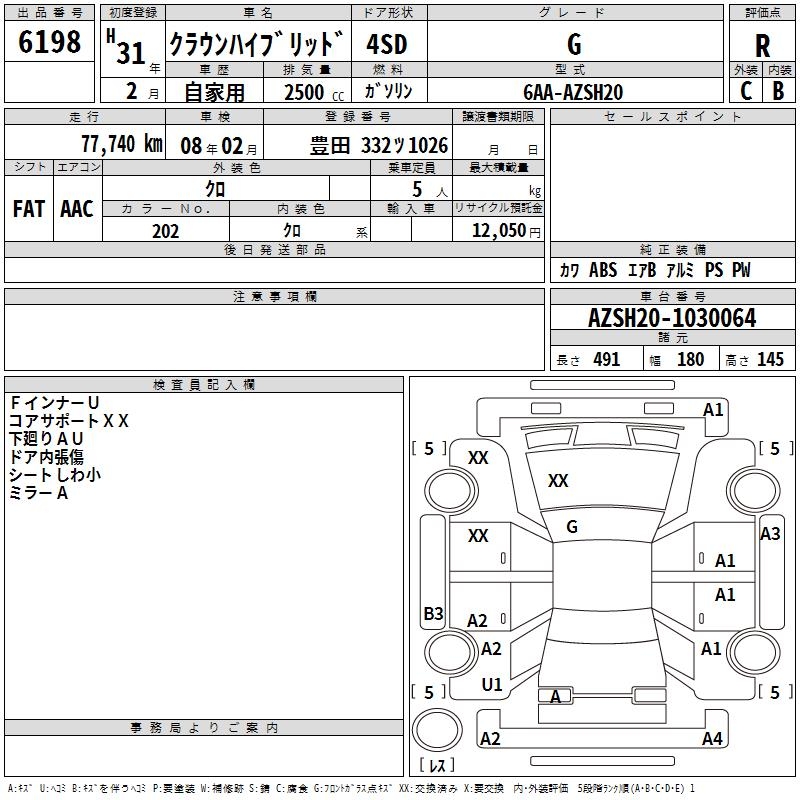The image size is (800, 800).
Task: Click the grade value G
Action: pyautogui.click(x=574, y=44)
